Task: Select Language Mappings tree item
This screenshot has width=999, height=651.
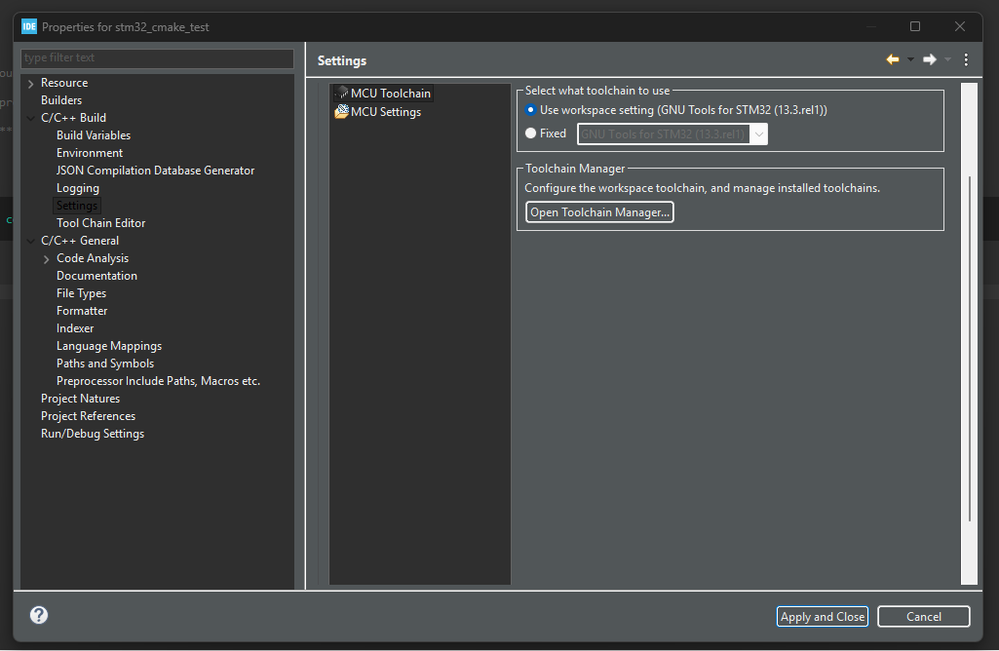Action: 109,346
